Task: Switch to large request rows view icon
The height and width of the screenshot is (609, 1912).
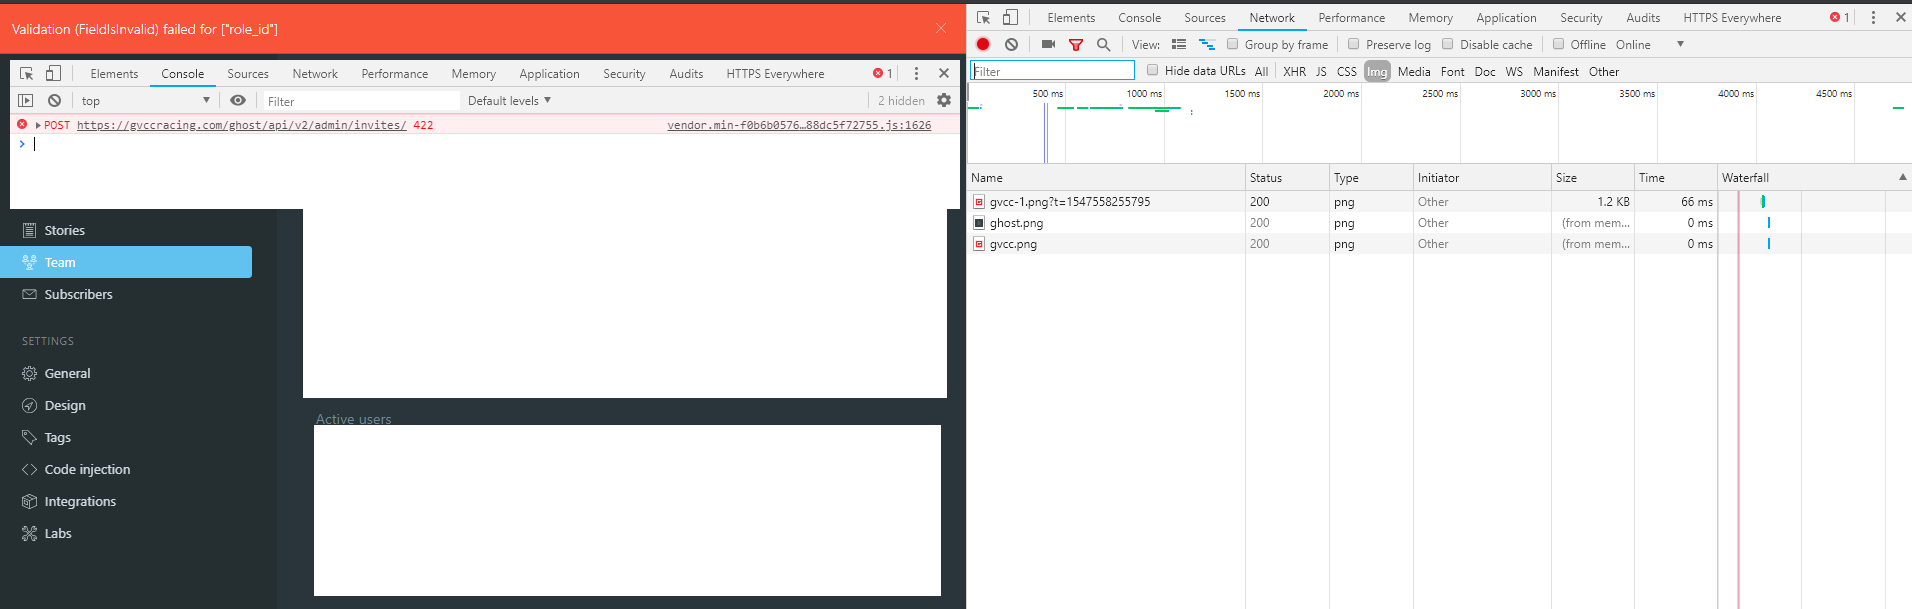Action: (1179, 44)
